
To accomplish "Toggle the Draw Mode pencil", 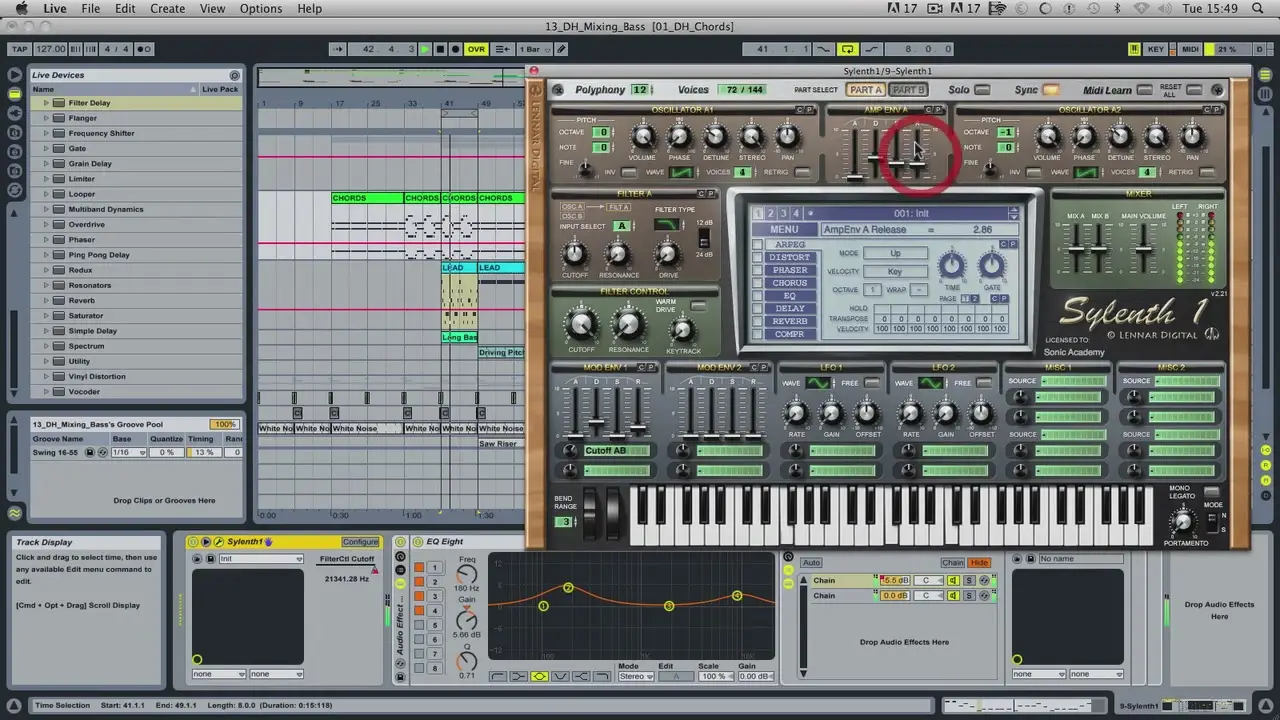I will pos(561,49).
